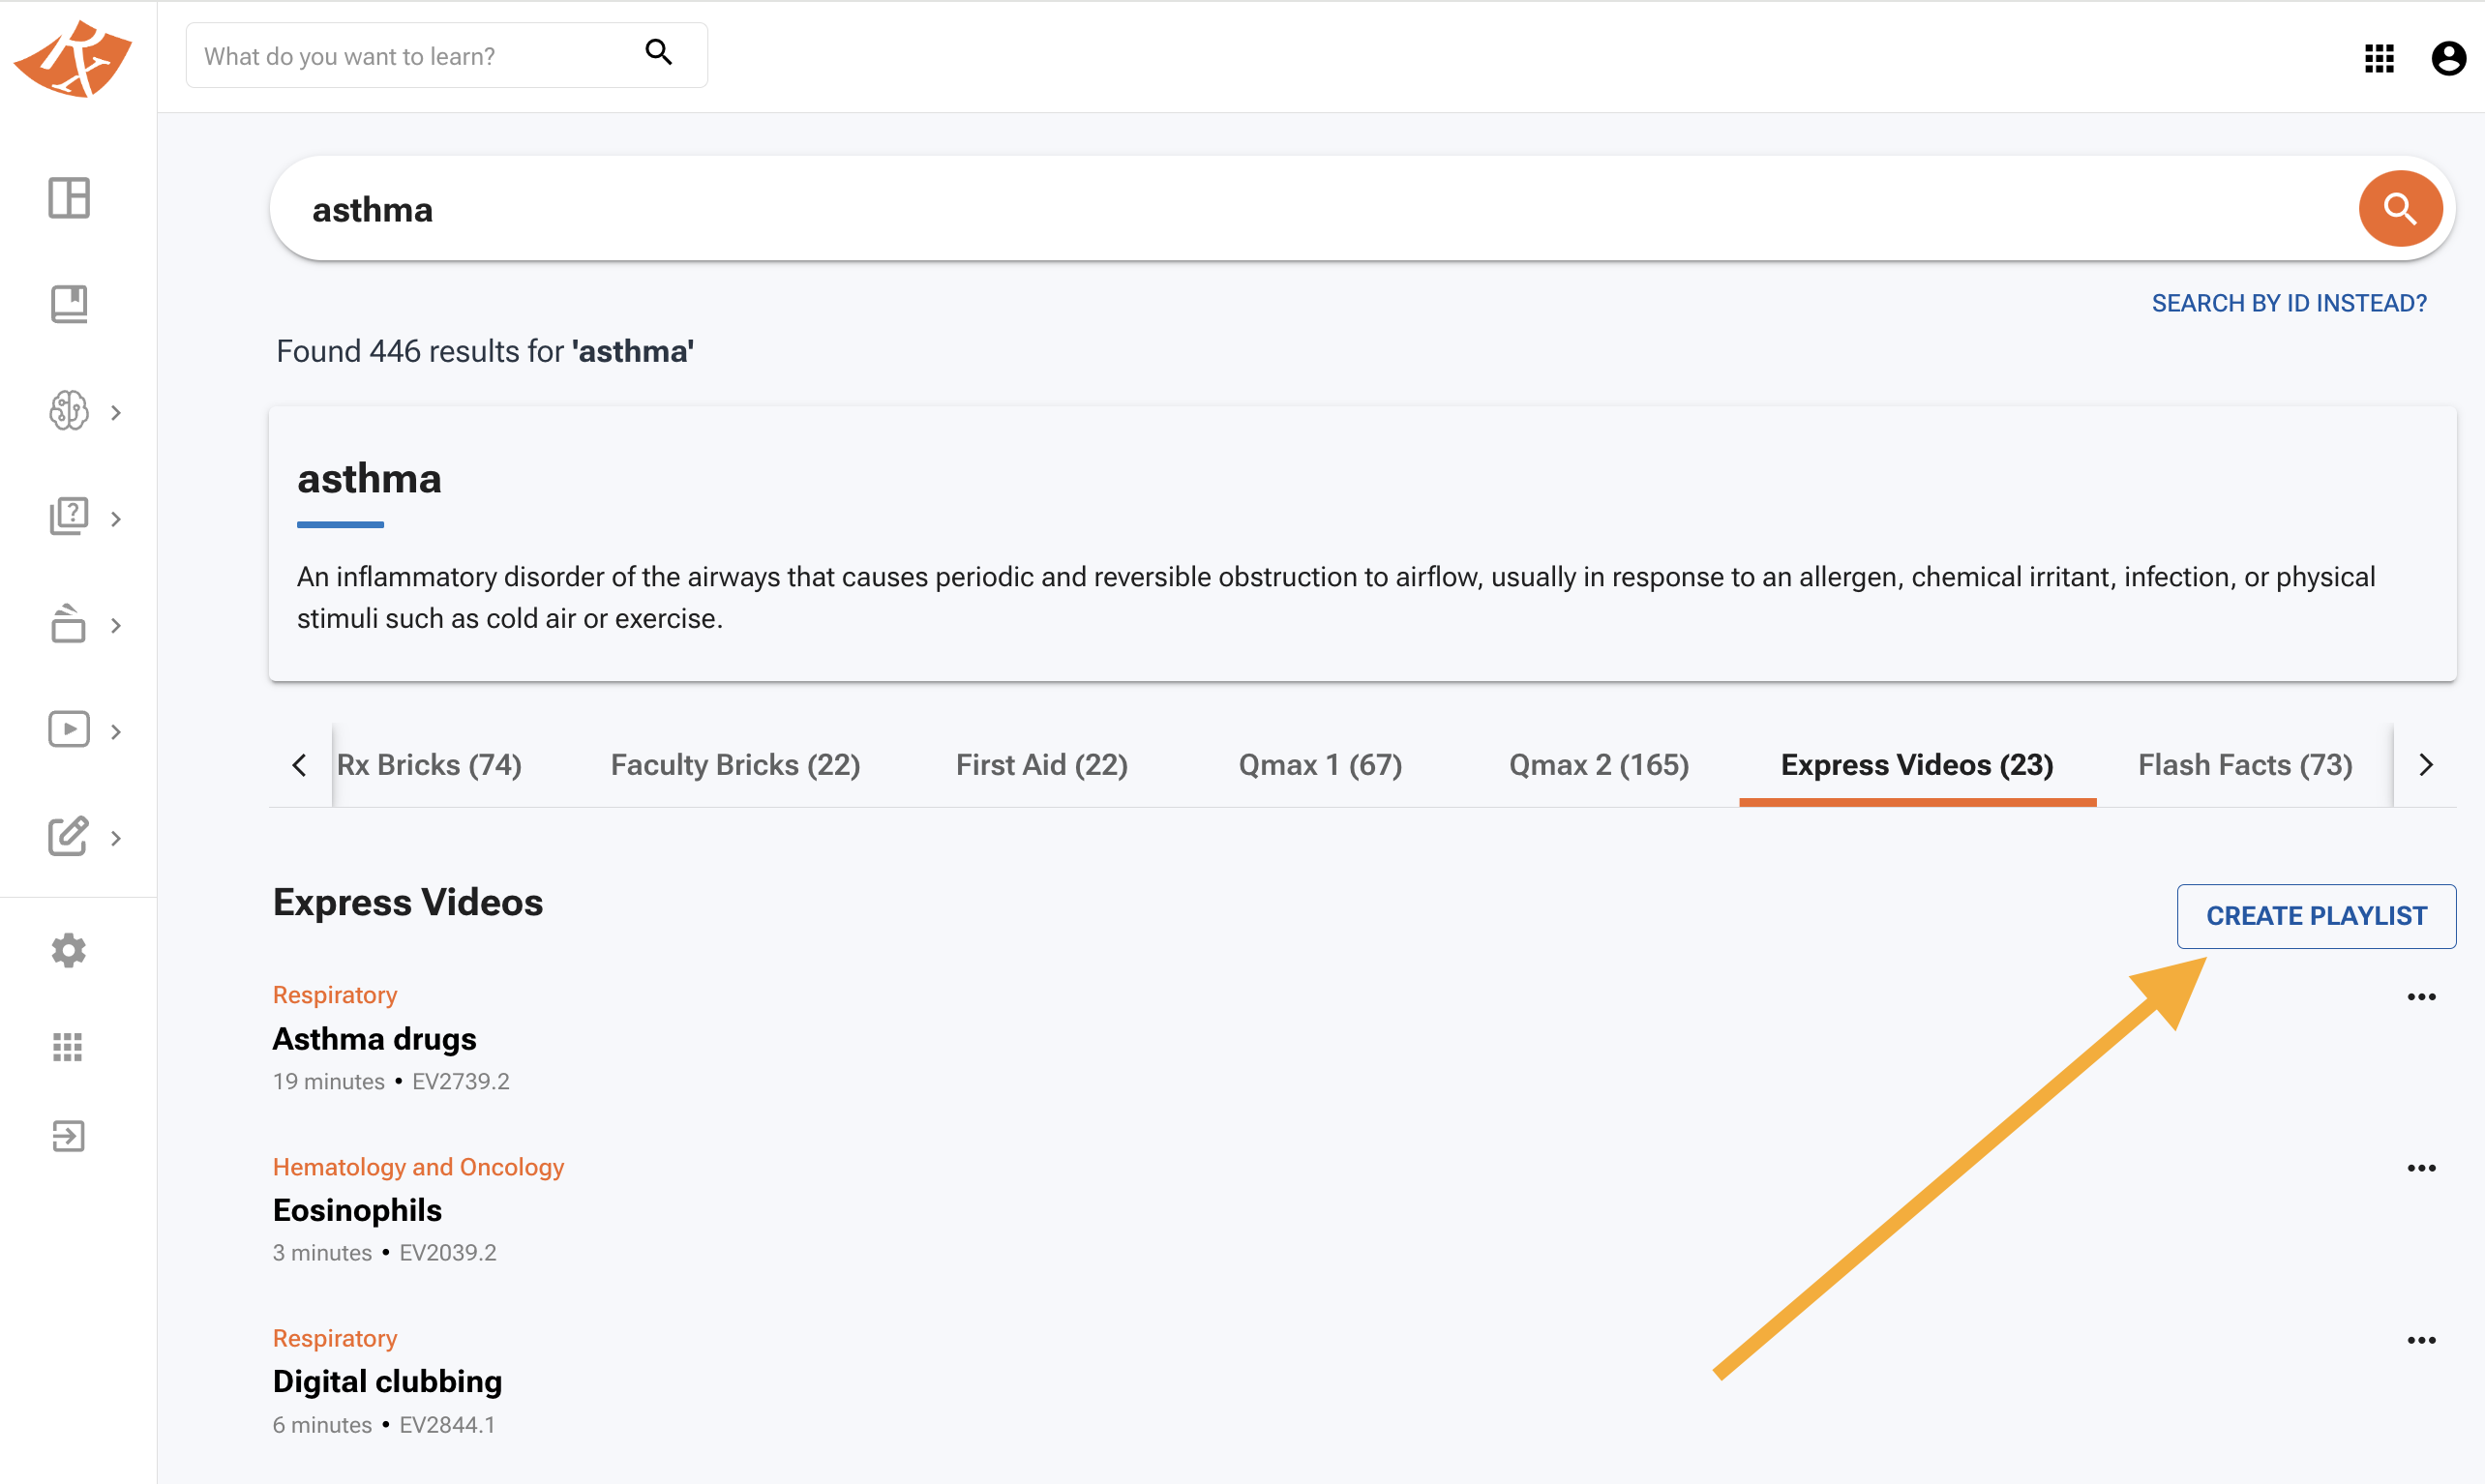
Task: Open options menu for Asthma drugs video
Action: (2421, 995)
